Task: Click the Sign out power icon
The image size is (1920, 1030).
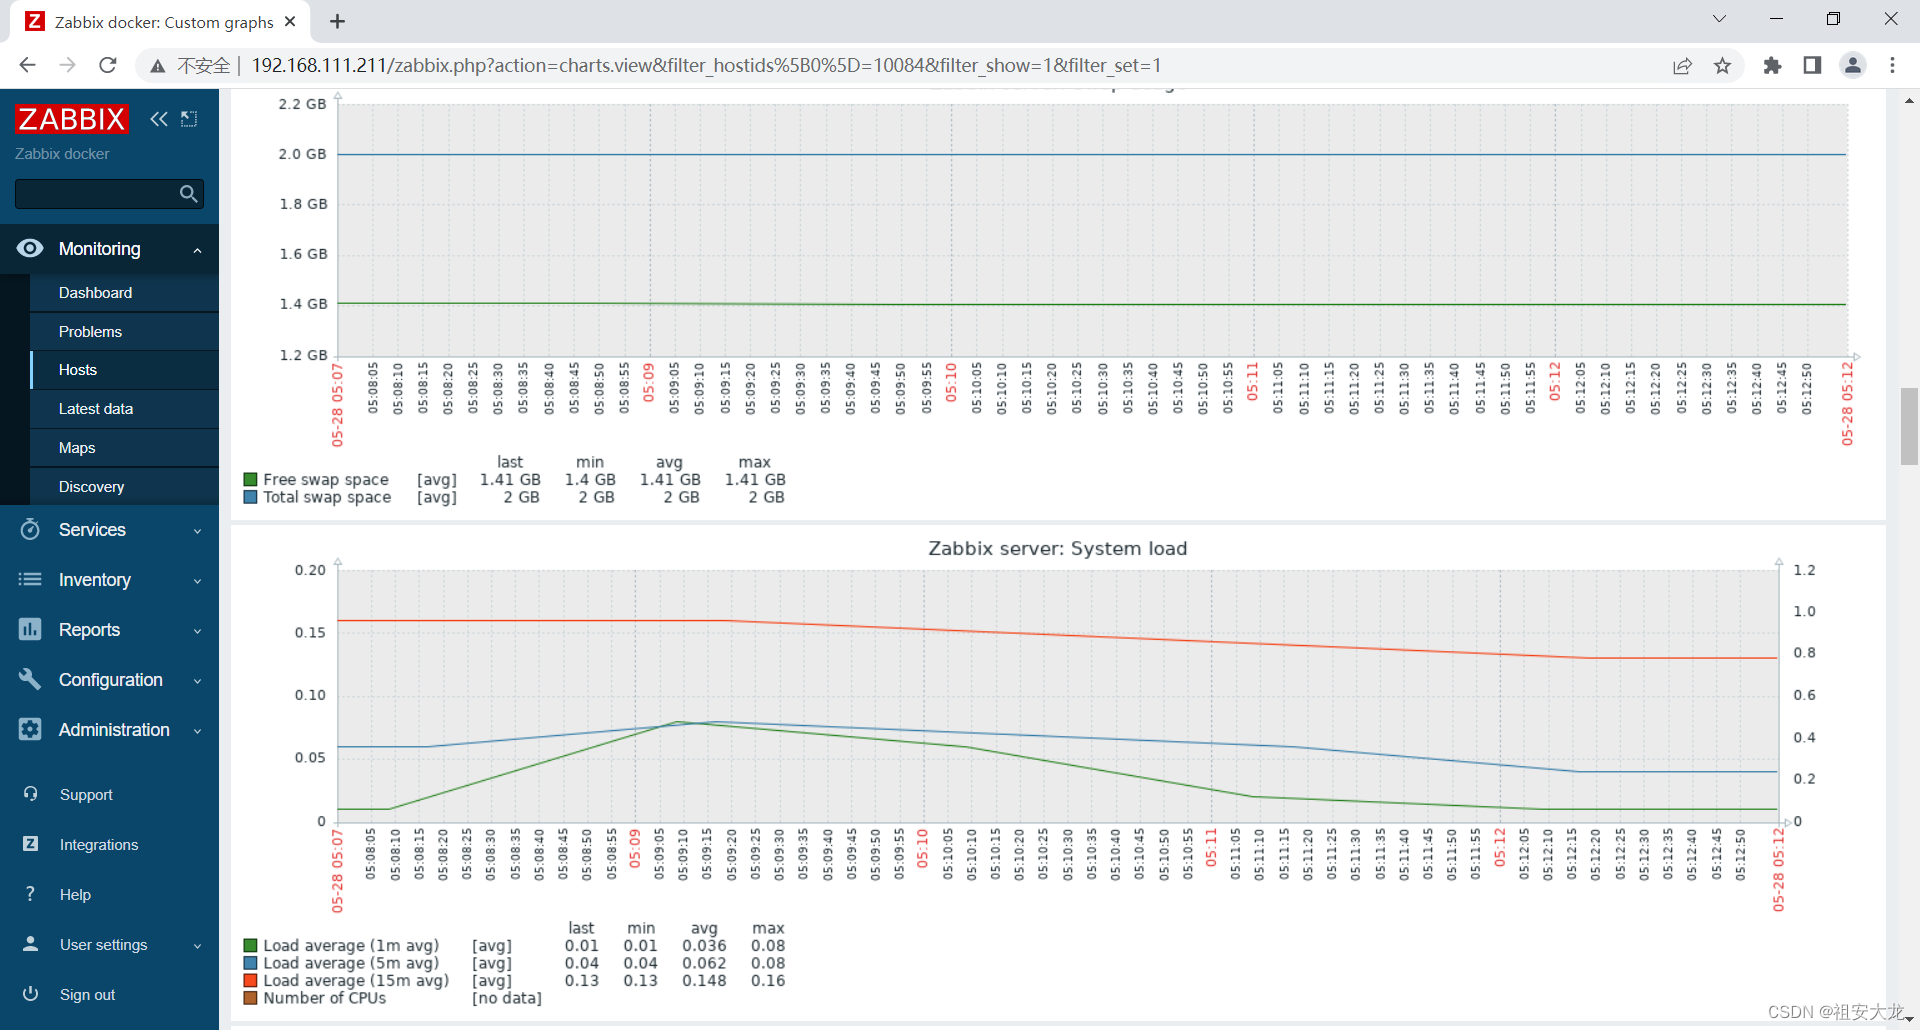Action: click(30, 994)
